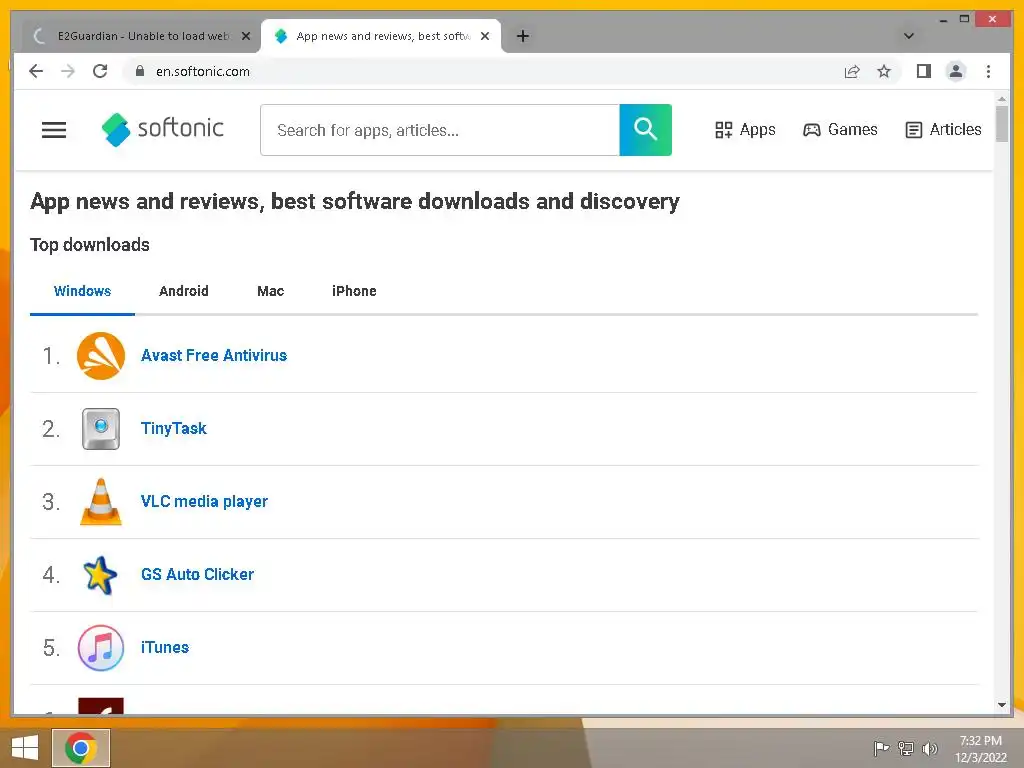Bookmark this page with star icon
1024x768 pixels.
pyautogui.click(x=884, y=71)
